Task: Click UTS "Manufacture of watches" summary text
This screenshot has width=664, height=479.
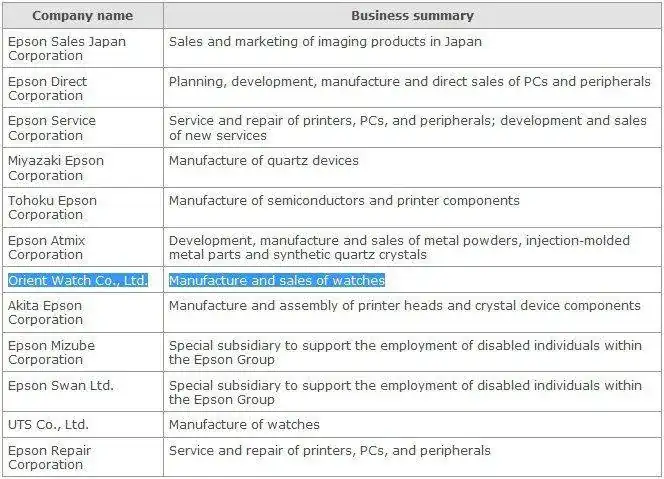Action: tap(244, 425)
